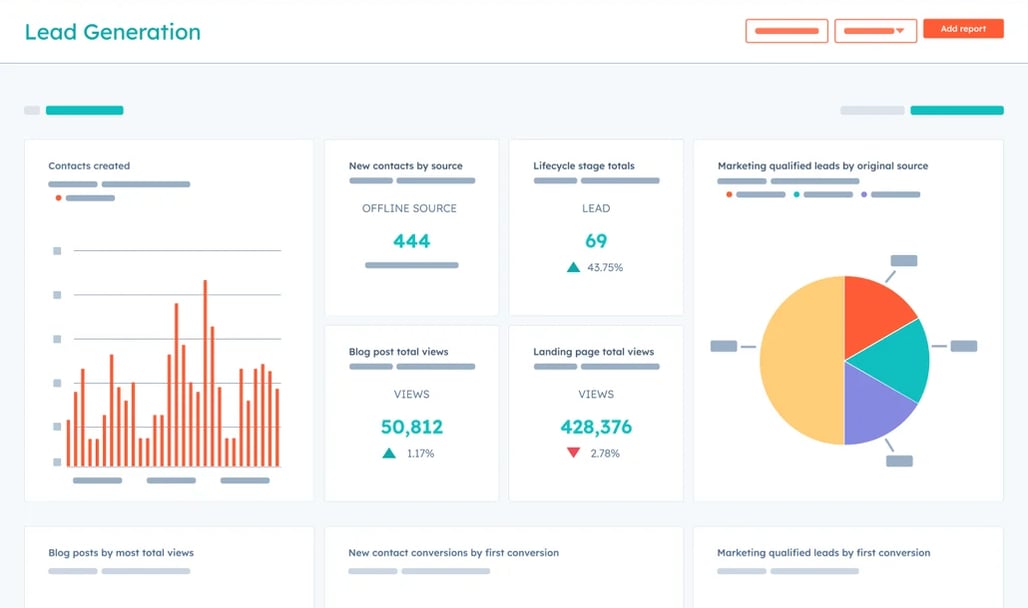Toggle the teal filter pill at dashboard top right

(x=957, y=110)
